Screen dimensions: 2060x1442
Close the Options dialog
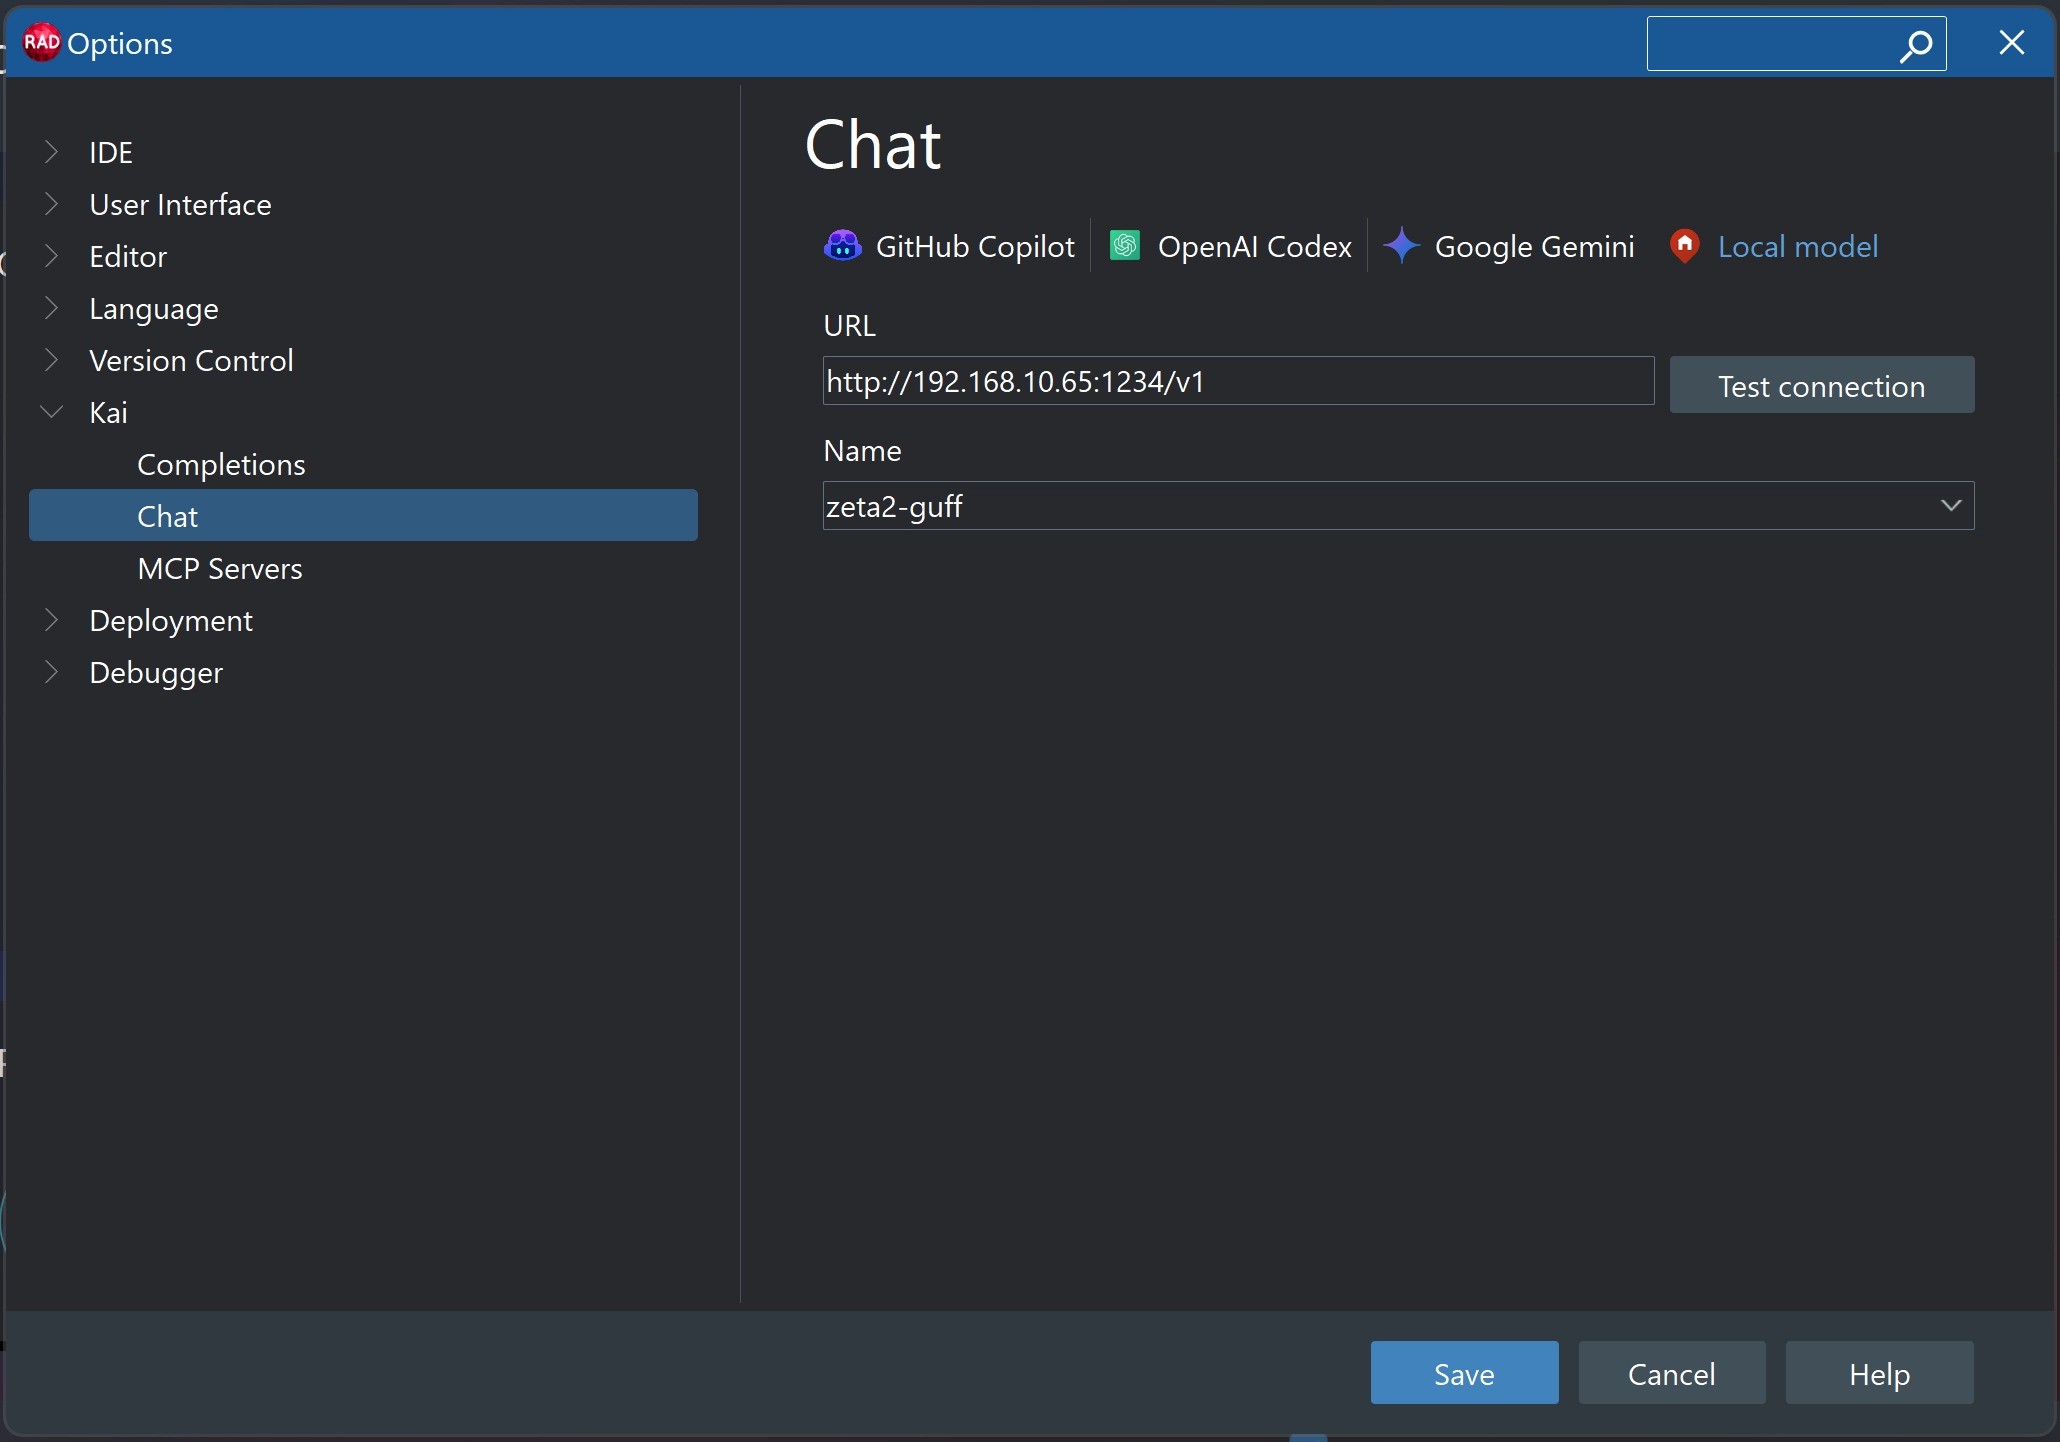pyautogui.click(x=2012, y=43)
